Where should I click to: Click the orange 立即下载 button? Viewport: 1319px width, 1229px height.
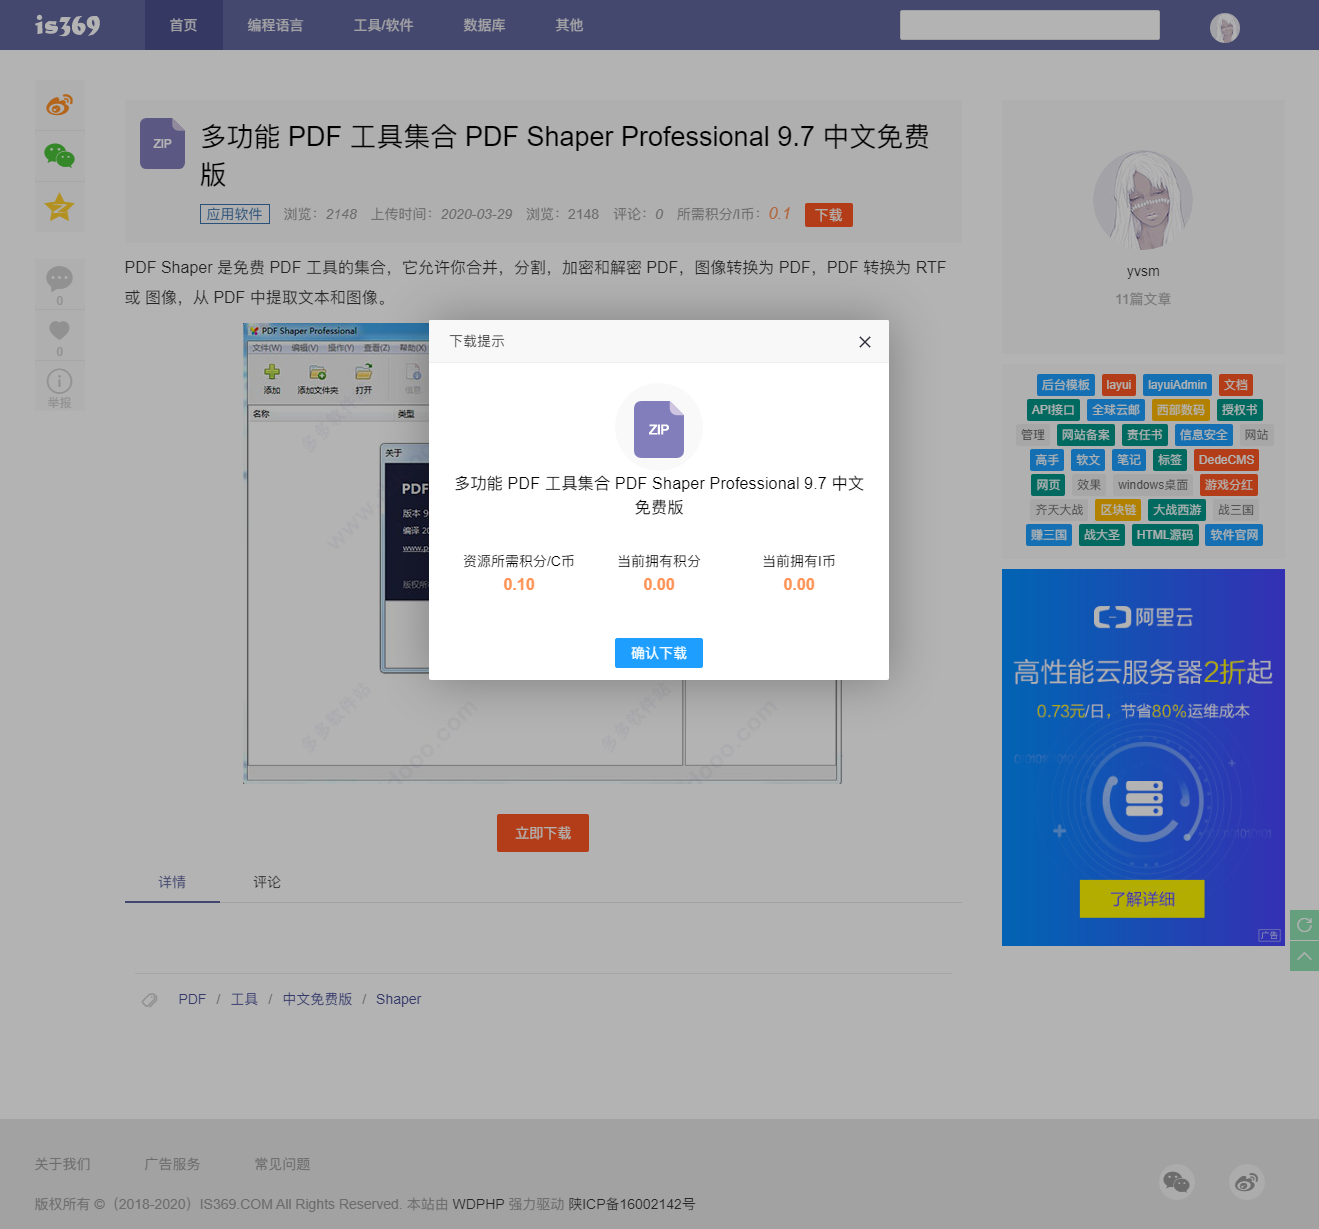[543, 833]
